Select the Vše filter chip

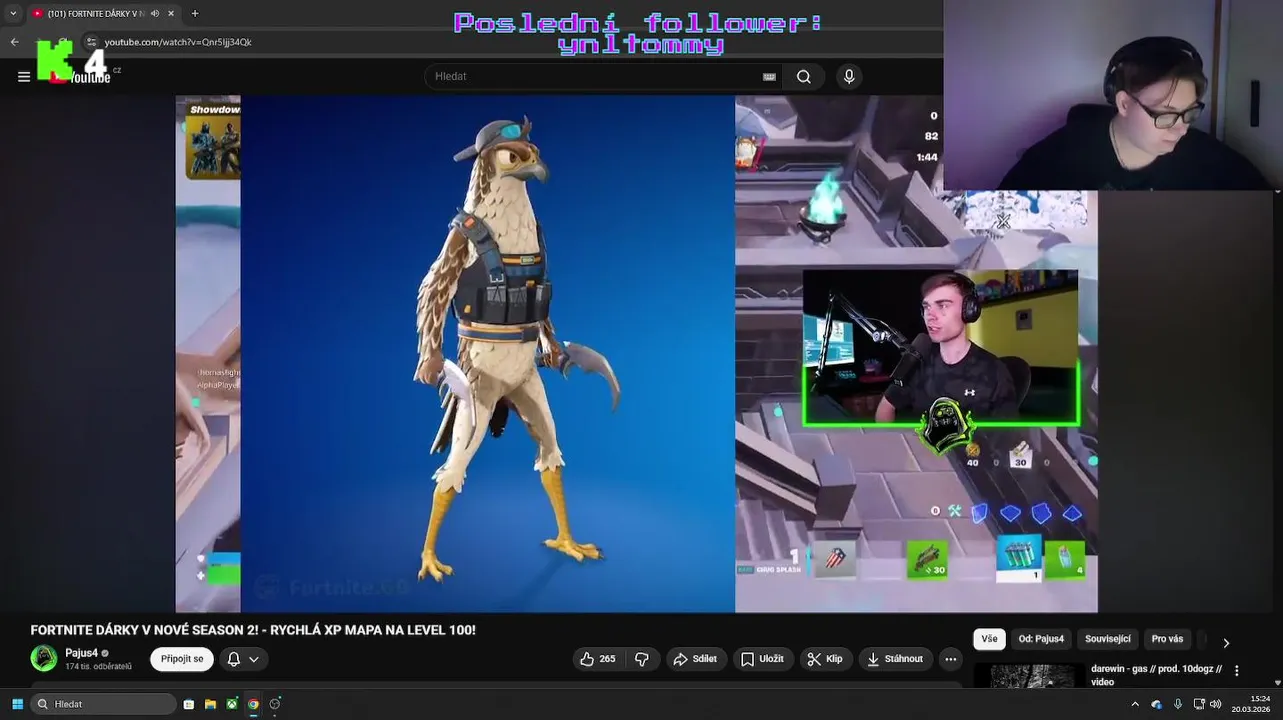(989, 639)
